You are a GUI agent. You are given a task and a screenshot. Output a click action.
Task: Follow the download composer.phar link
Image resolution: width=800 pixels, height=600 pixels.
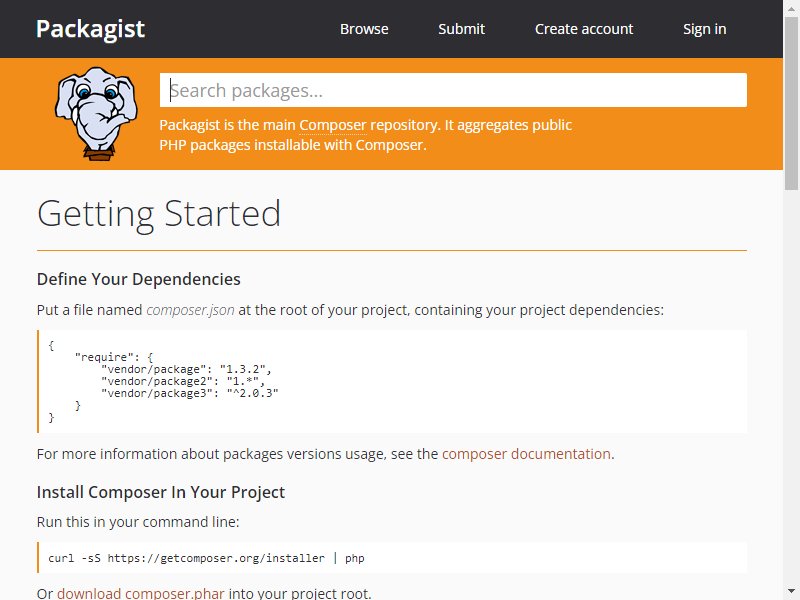click(x=141, y=593)
